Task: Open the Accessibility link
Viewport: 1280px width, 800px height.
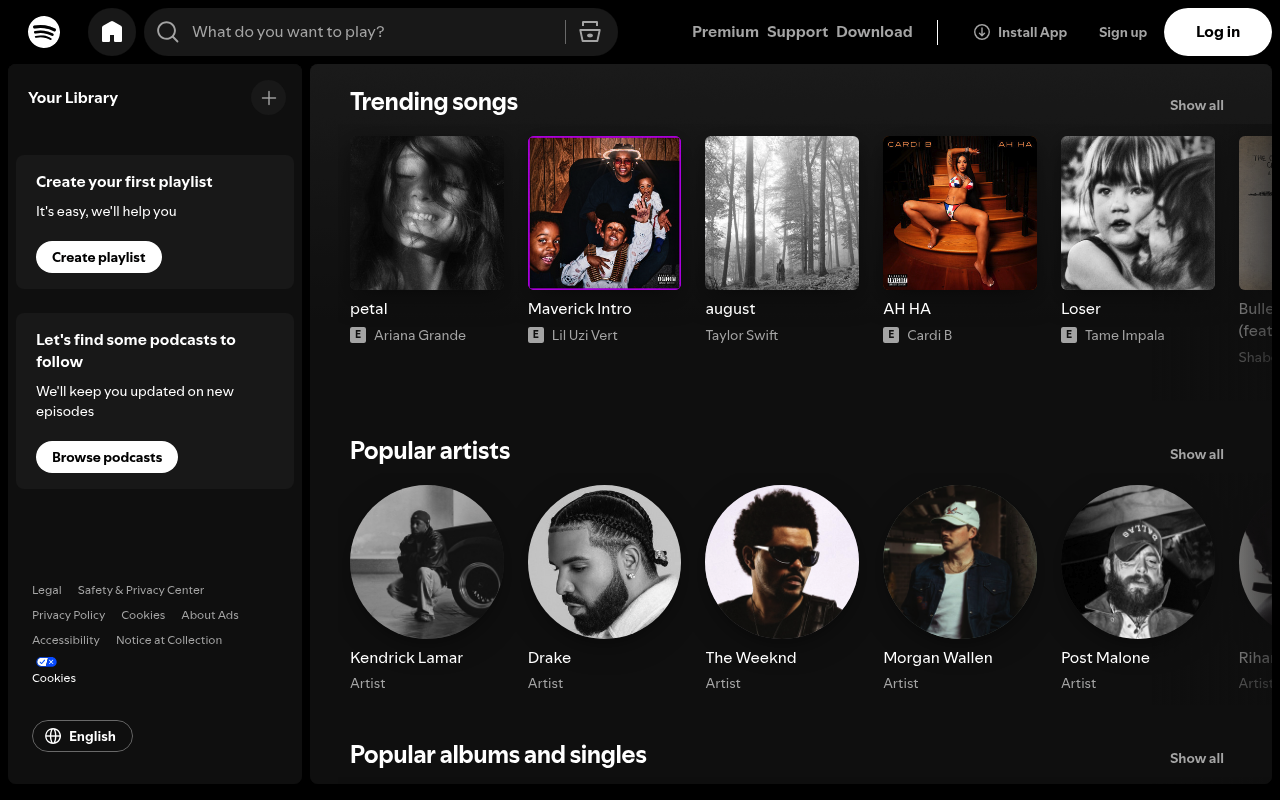Action: click(x=66, y=640)
